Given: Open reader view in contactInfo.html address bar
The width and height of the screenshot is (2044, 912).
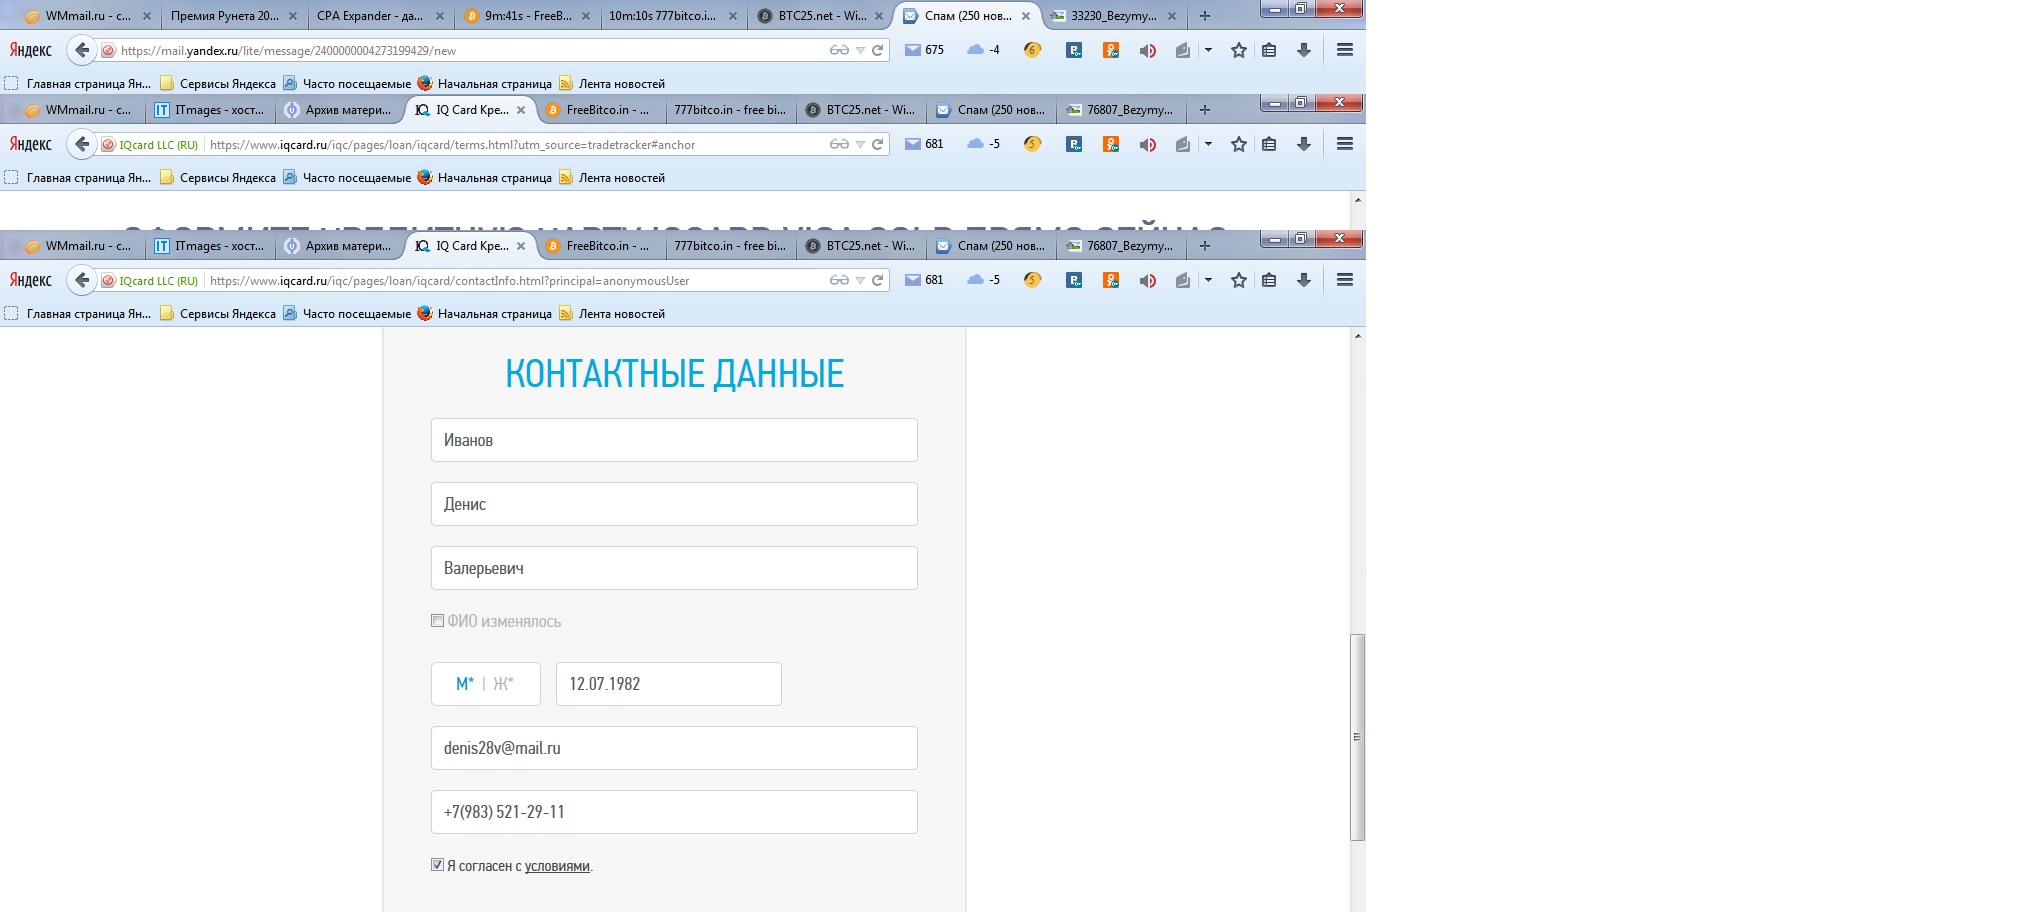Looking at the screenshot, I should click(x=839, y=281).
